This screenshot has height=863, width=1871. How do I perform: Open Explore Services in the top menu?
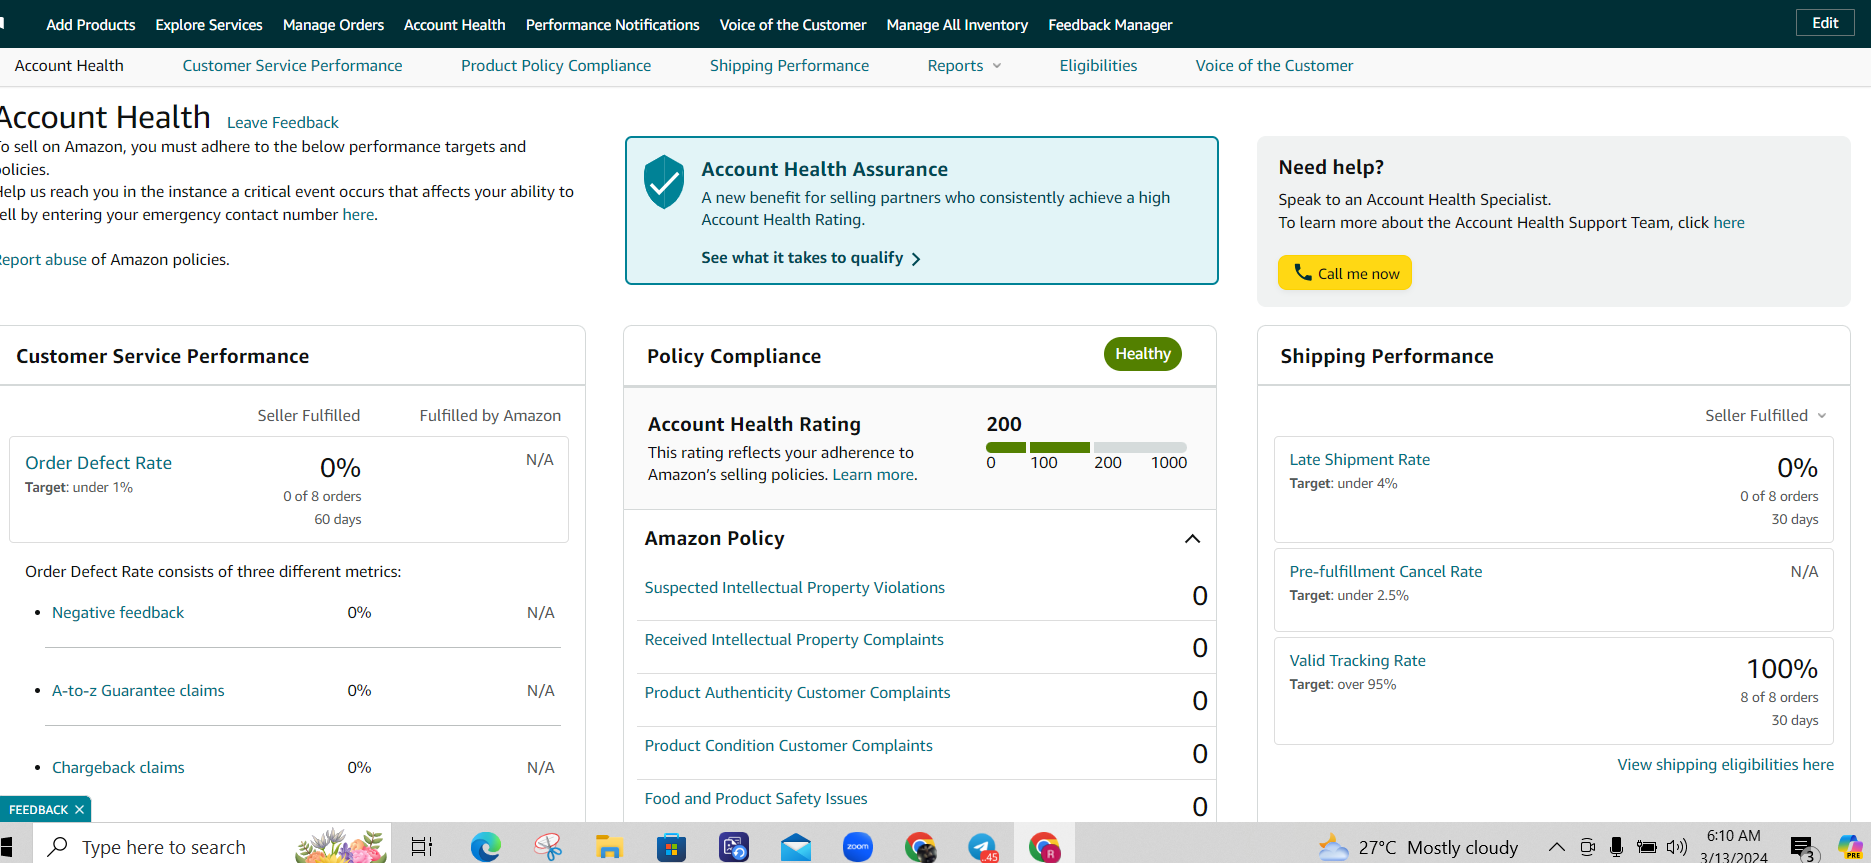pos(209,25)
